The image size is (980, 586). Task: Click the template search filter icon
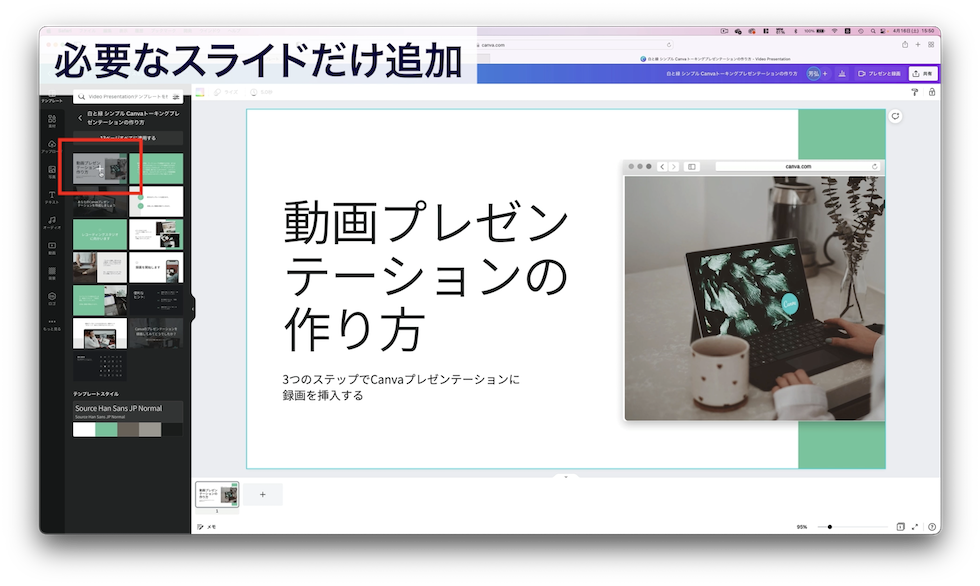pyautogui.click(x=176, y=97)
